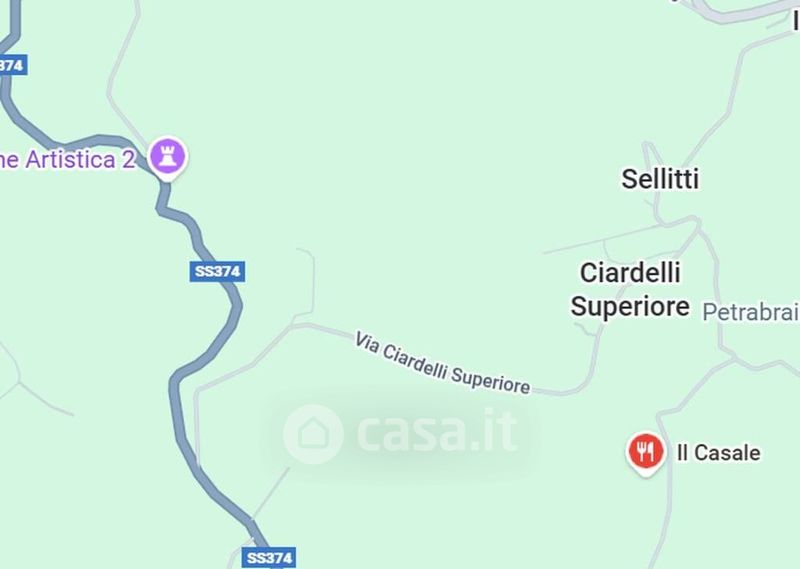Click the Sellitti locality label
The width and height of the screenshot is (800, 569).
(x=660, y=179)
